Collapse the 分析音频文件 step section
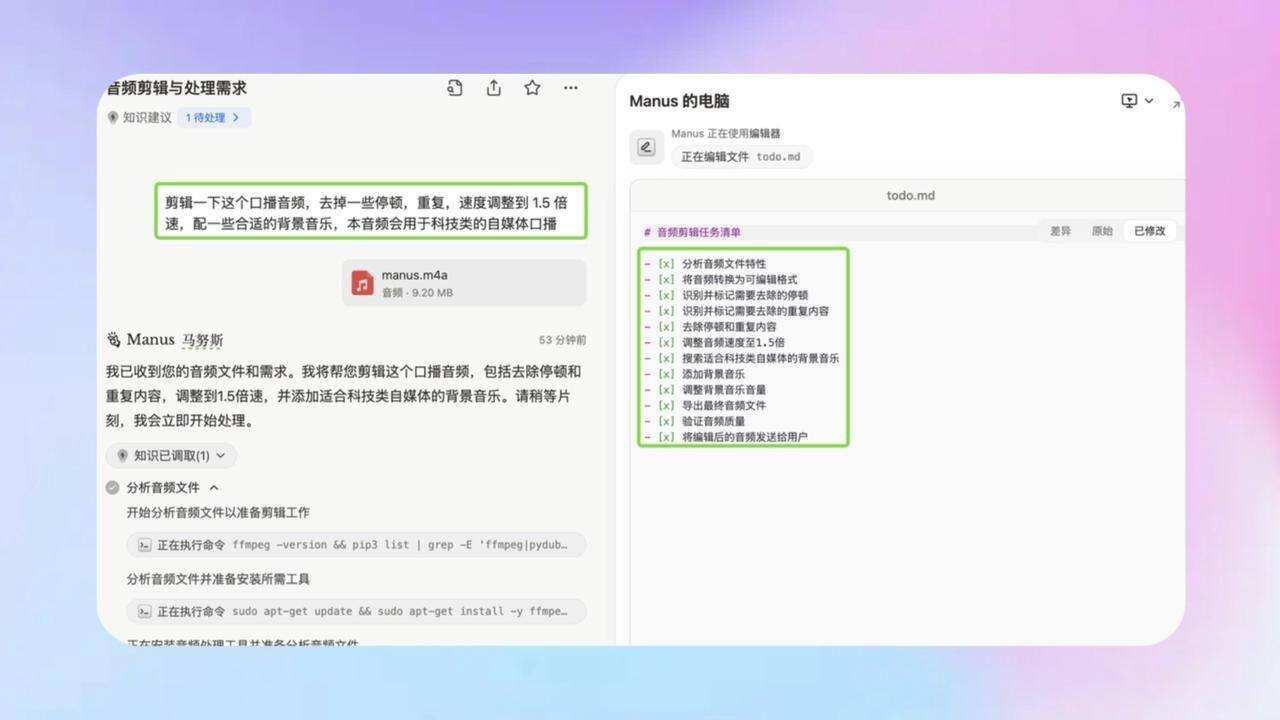The width and height of the screenshot is (1280, 720). [214, 488]
